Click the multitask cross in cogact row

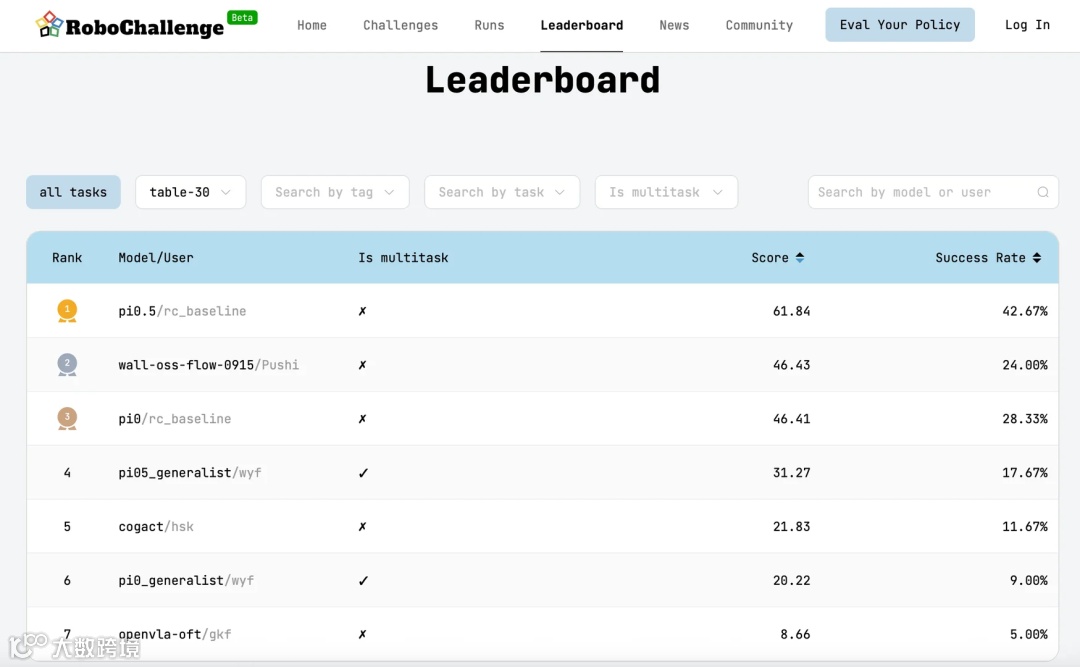coord(362,526)
